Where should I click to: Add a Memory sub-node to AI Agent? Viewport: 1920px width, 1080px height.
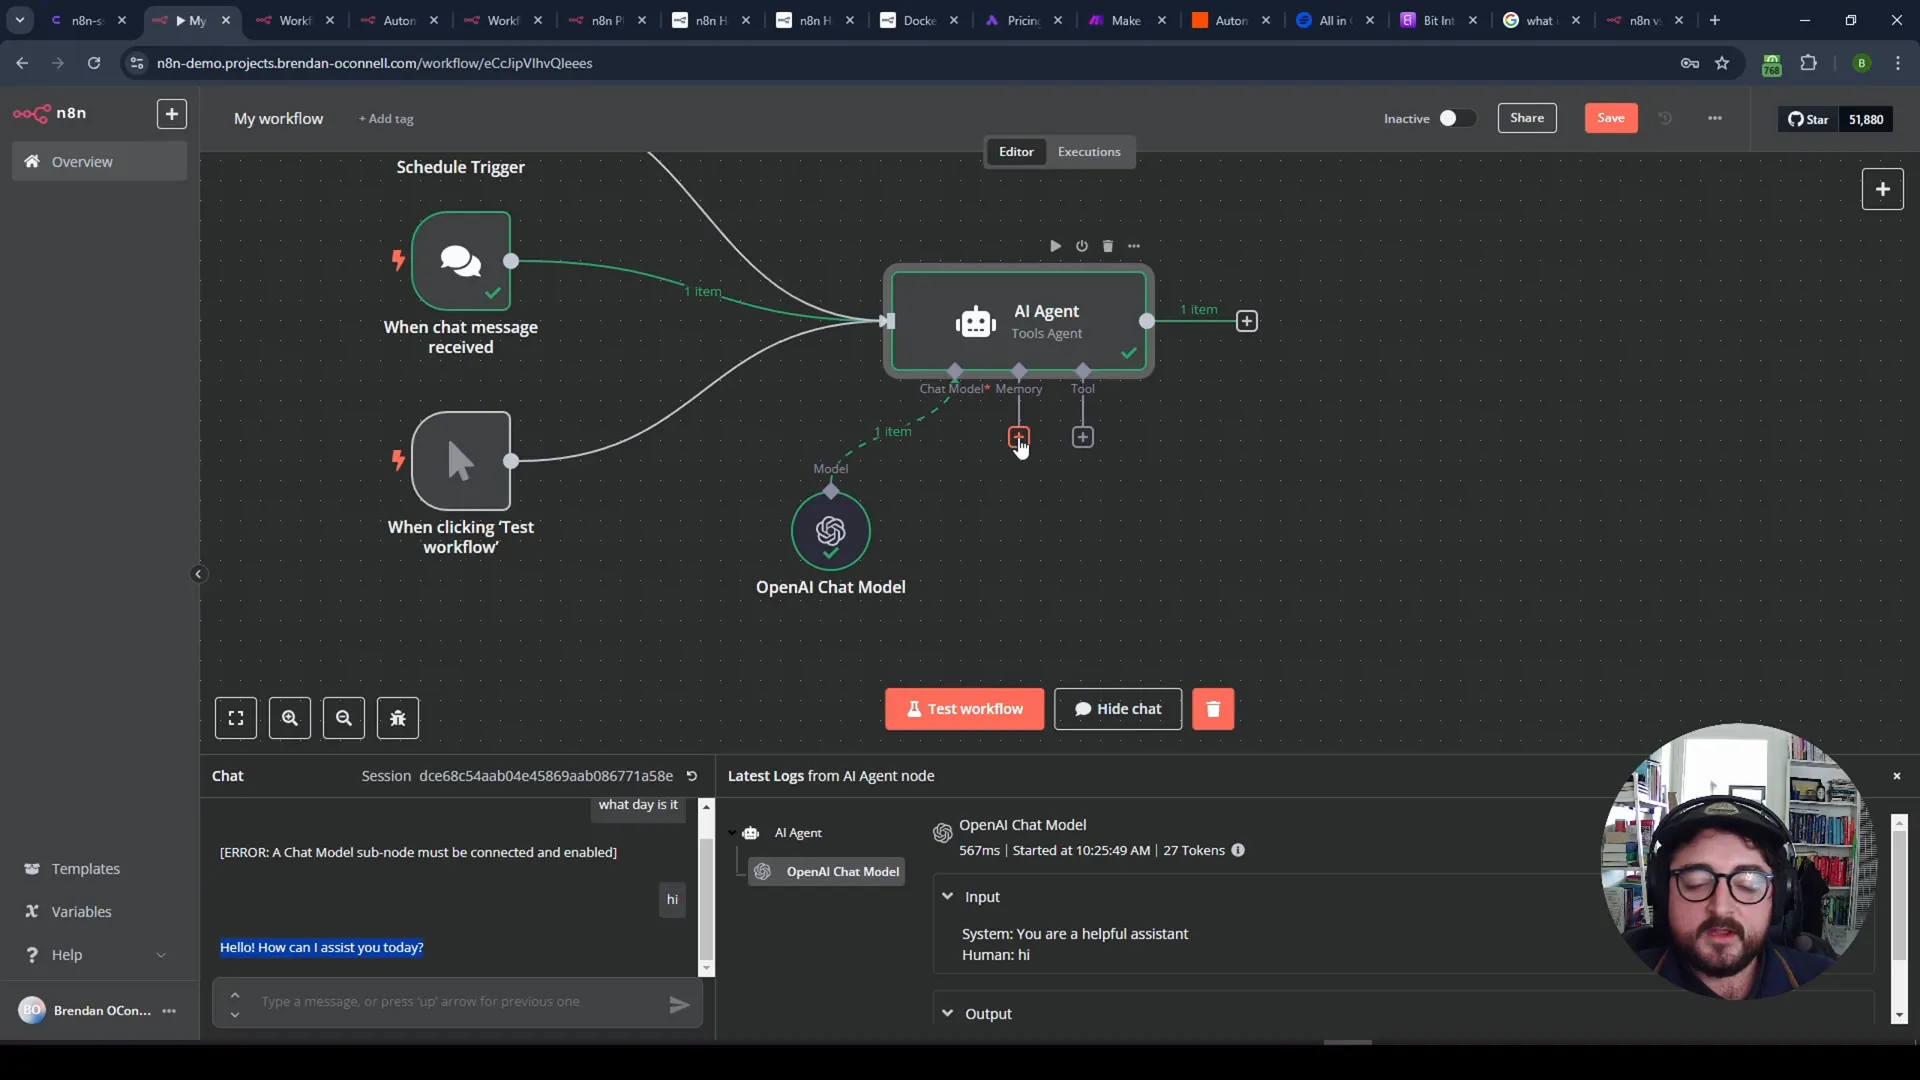1018,437
